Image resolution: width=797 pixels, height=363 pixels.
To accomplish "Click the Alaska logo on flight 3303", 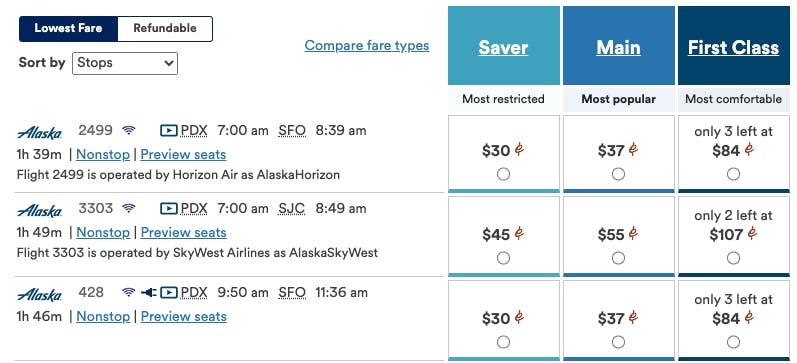I will pyautogui.click(x=40, y=210).
